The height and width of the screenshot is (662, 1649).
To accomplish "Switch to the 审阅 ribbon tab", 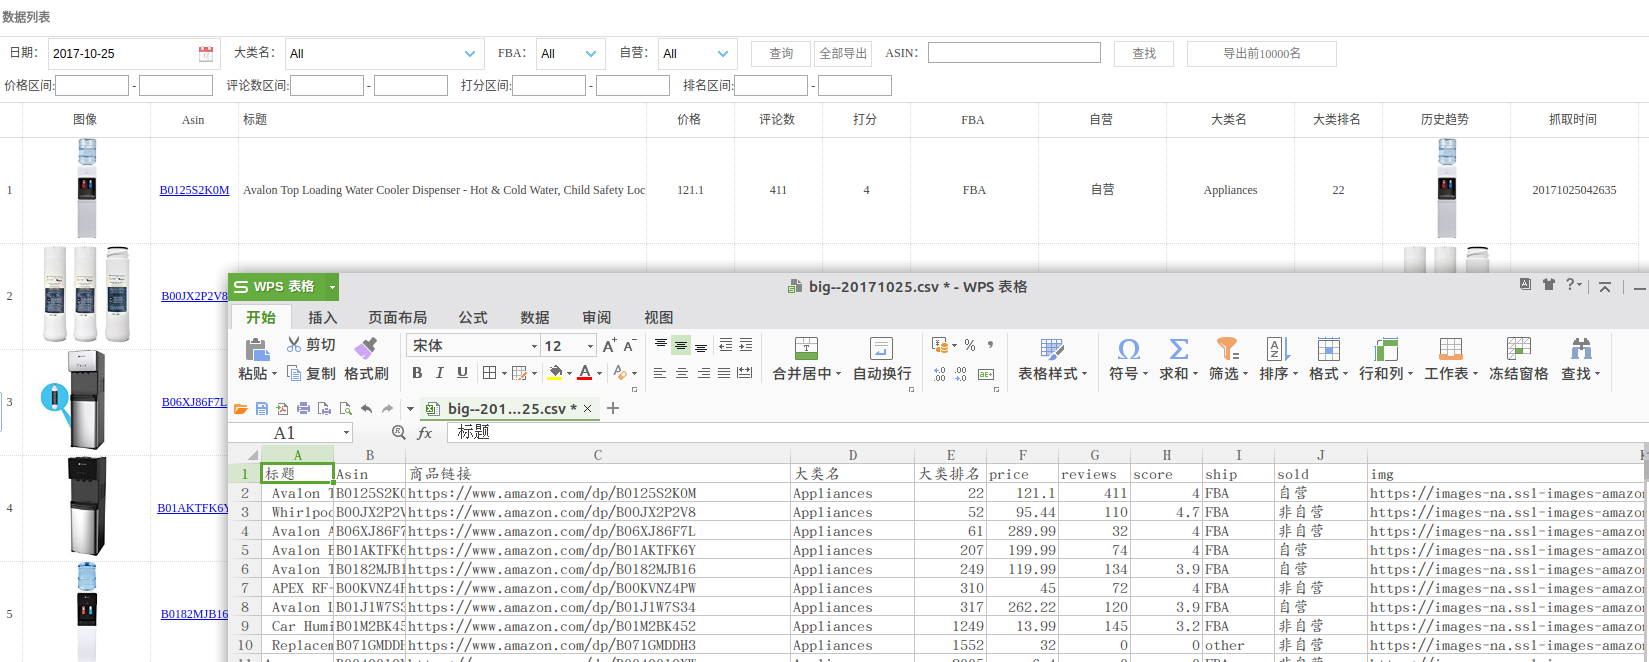I will [x=596, y=317].
